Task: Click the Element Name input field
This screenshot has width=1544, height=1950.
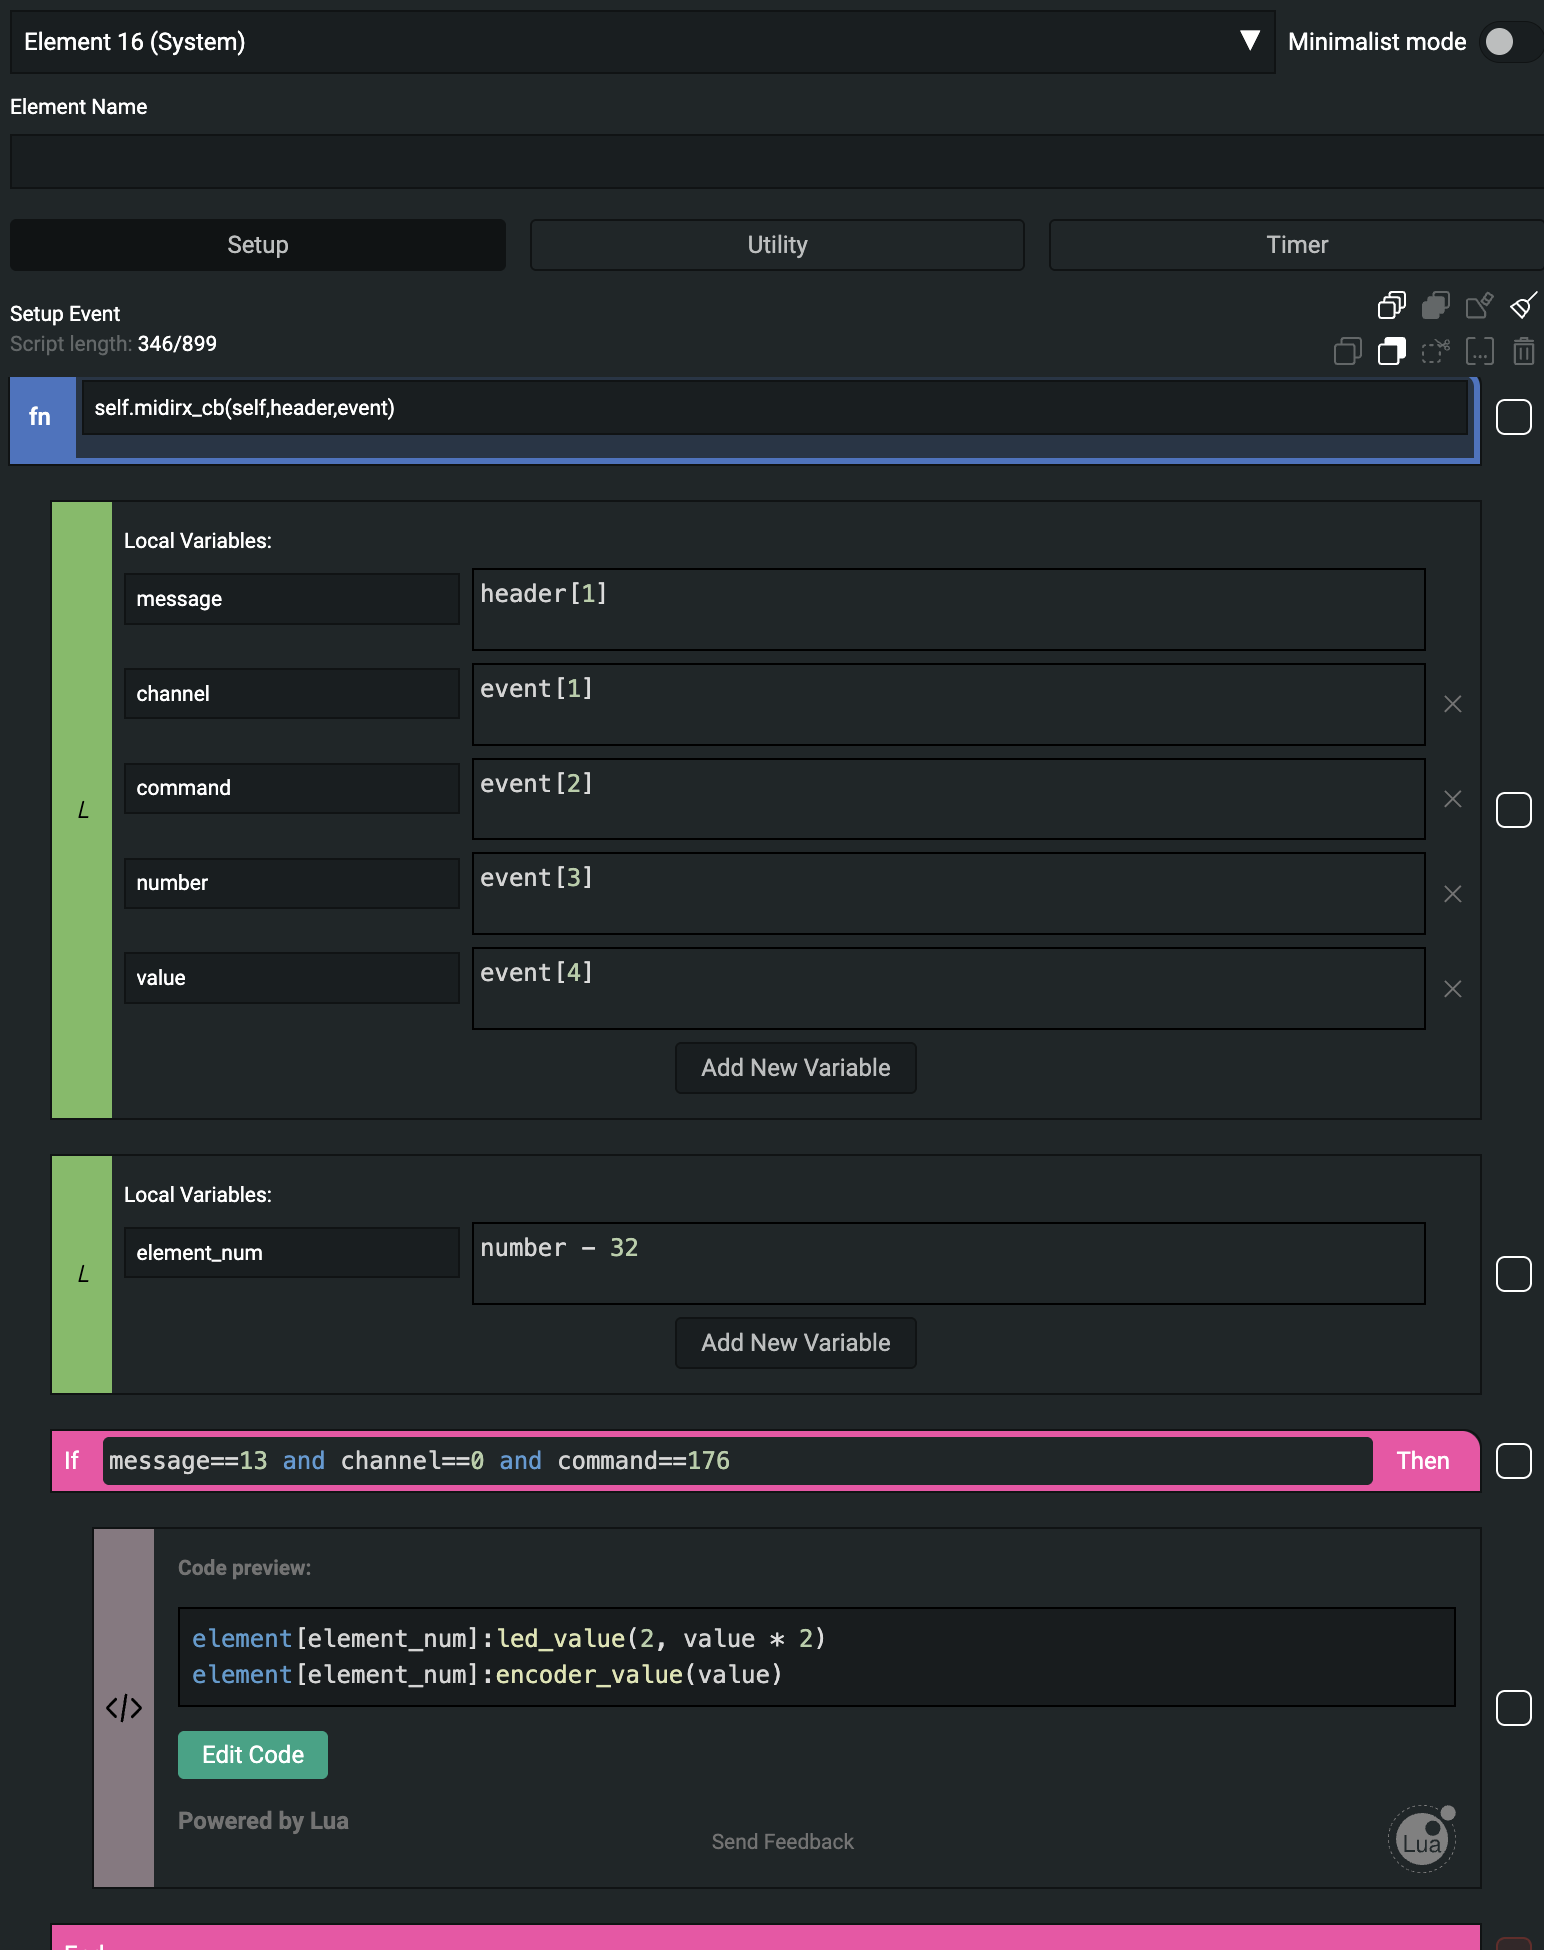Action: (776, 162)
